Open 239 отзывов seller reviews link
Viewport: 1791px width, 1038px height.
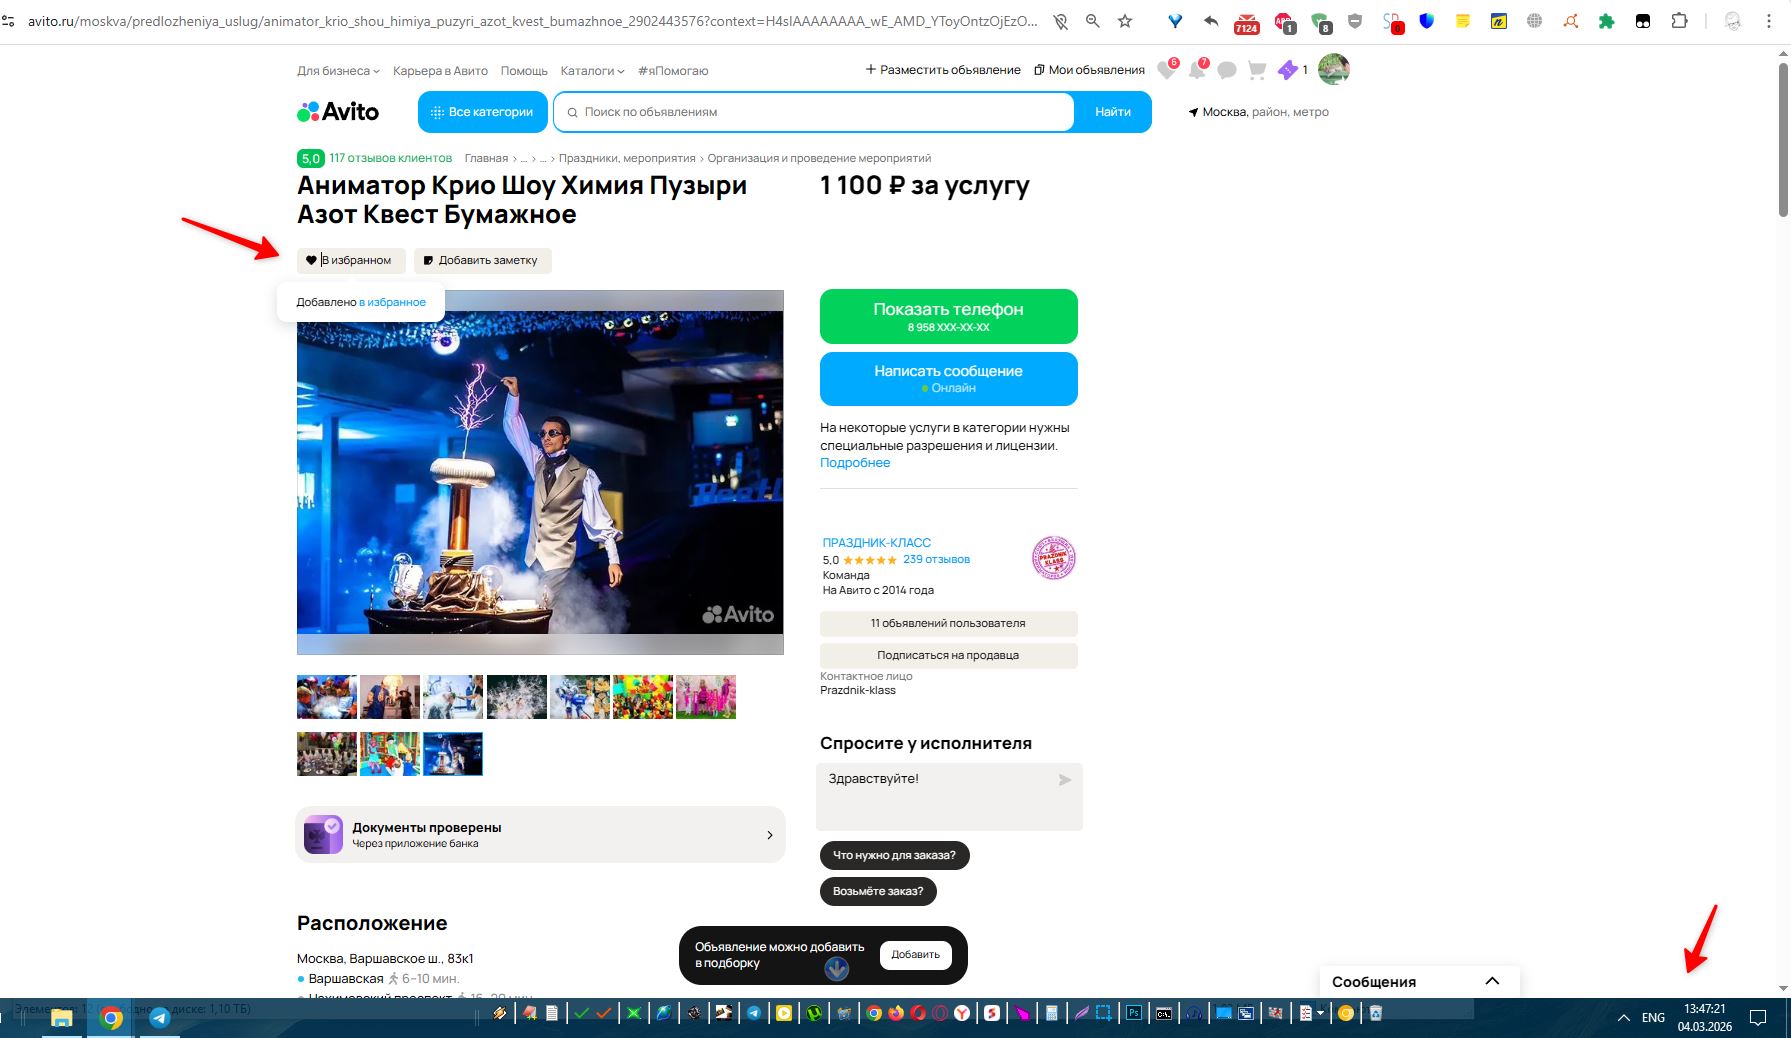936,560
